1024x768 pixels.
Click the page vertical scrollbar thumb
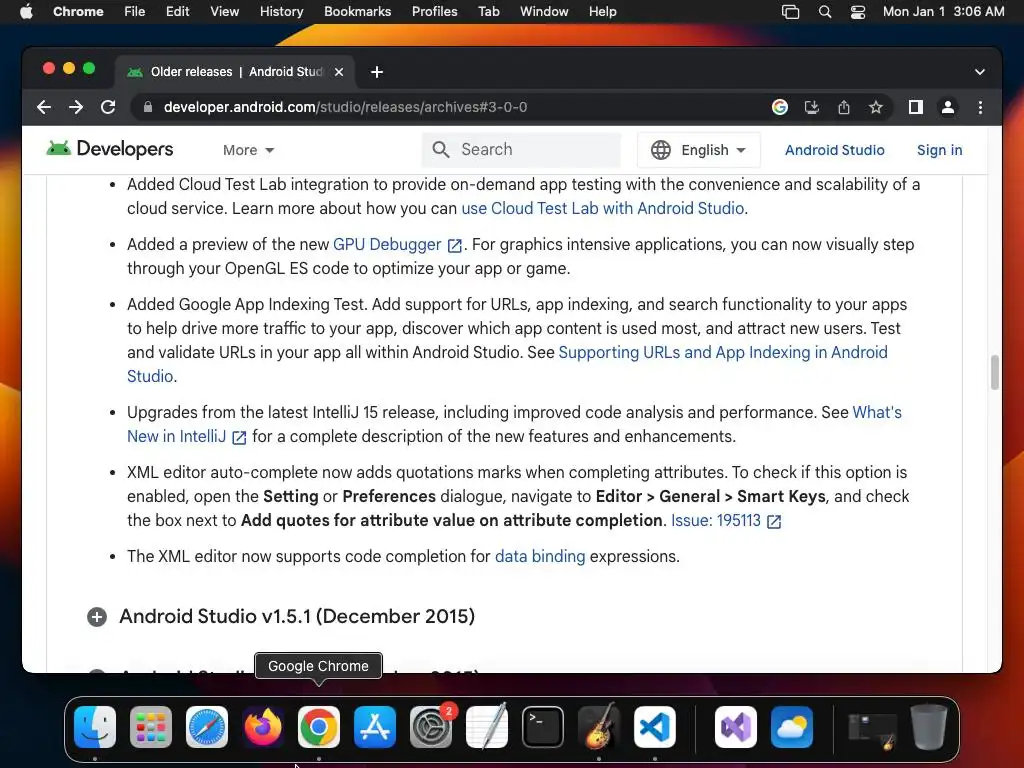pyautogui.click(x=995, y=372)
